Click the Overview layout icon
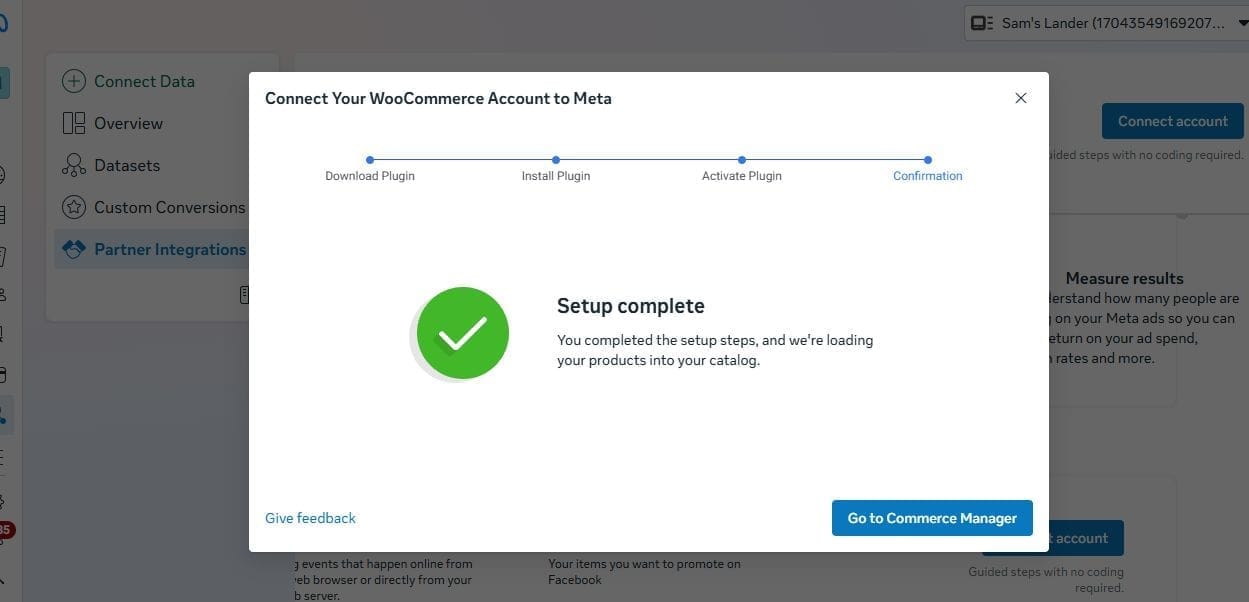Viewport: 1249px width, 602px height. pos(74,123)
